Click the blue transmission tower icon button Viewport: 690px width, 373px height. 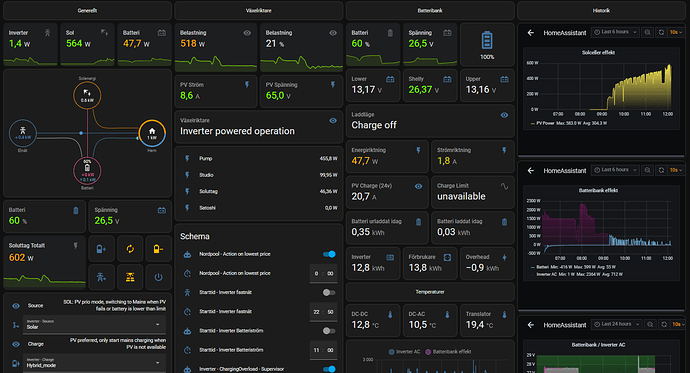click(102, 277)
